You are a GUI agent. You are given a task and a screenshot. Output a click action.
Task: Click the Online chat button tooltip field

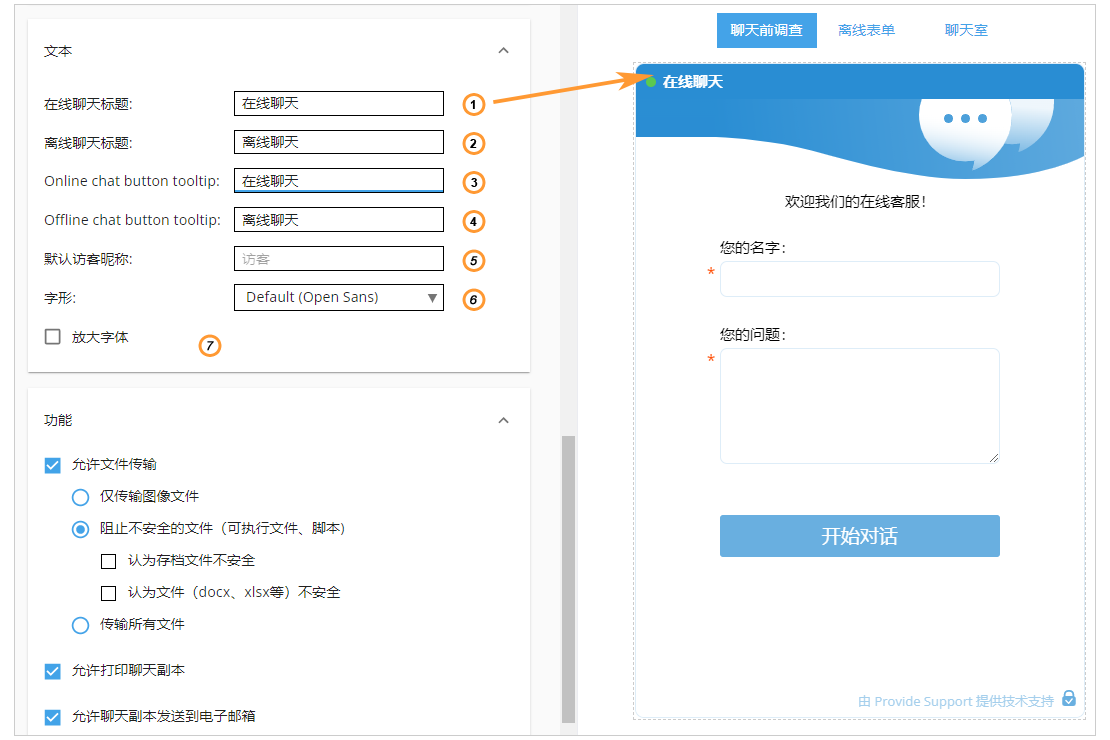(x=339, y=181)
